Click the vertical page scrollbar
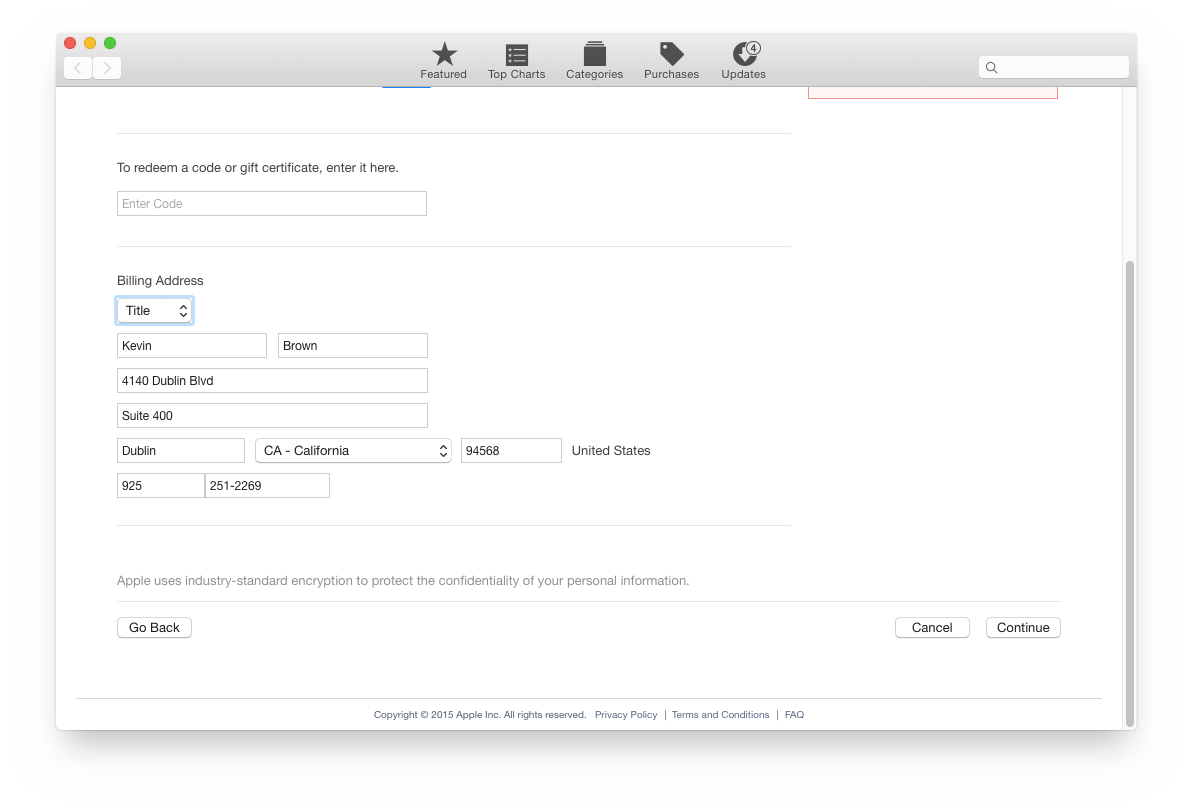Screen dimensions: 1193x810 coord(1130,490)
